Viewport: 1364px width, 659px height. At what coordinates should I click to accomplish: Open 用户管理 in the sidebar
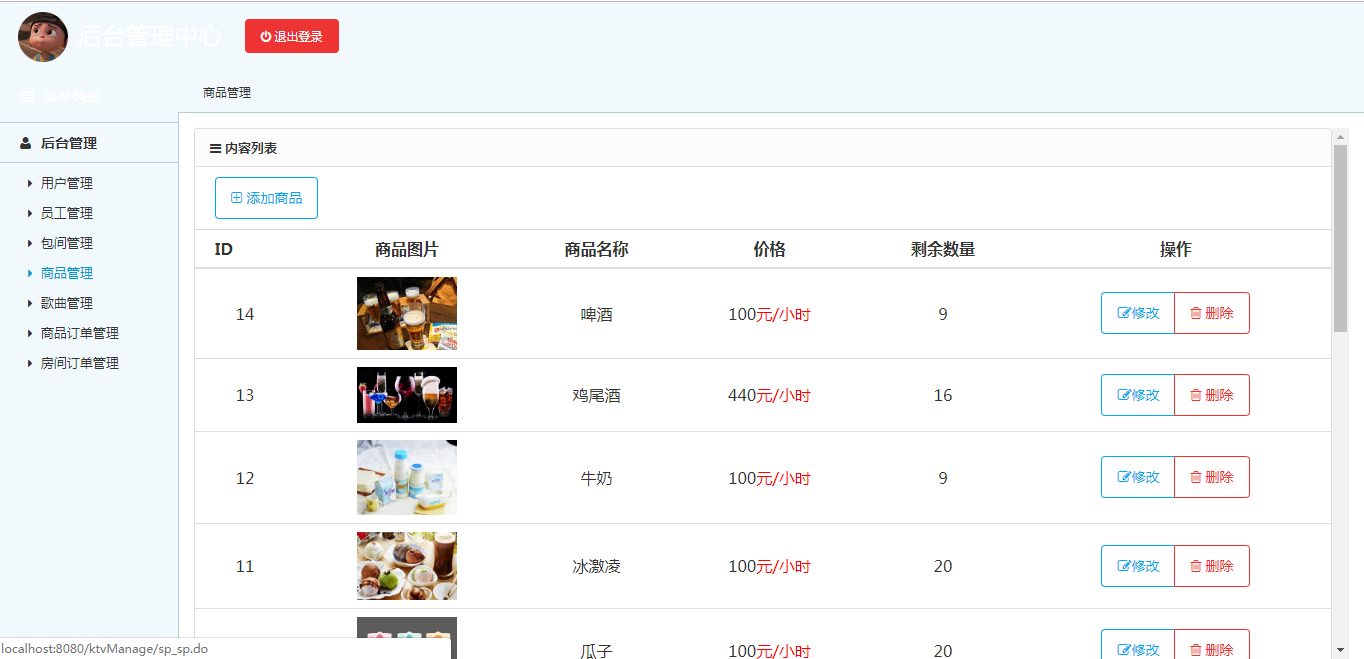[x=67, y=183]
